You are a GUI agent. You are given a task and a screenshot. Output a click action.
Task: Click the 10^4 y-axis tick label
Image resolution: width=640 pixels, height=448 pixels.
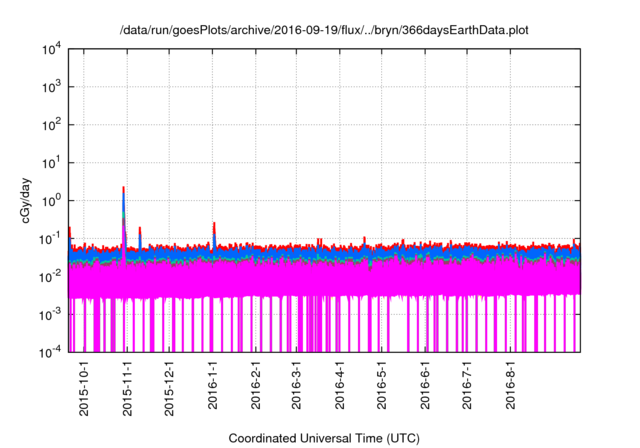(52, 49)
